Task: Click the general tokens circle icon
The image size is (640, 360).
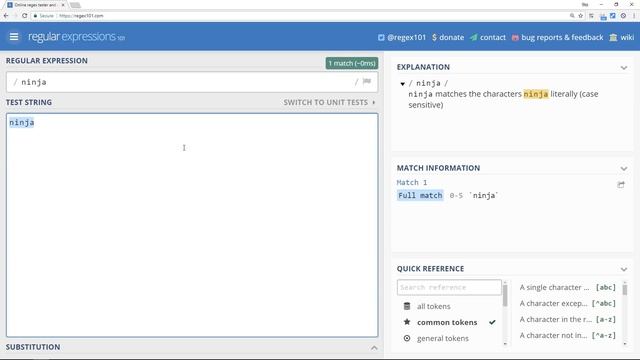Action: [407, 338]
